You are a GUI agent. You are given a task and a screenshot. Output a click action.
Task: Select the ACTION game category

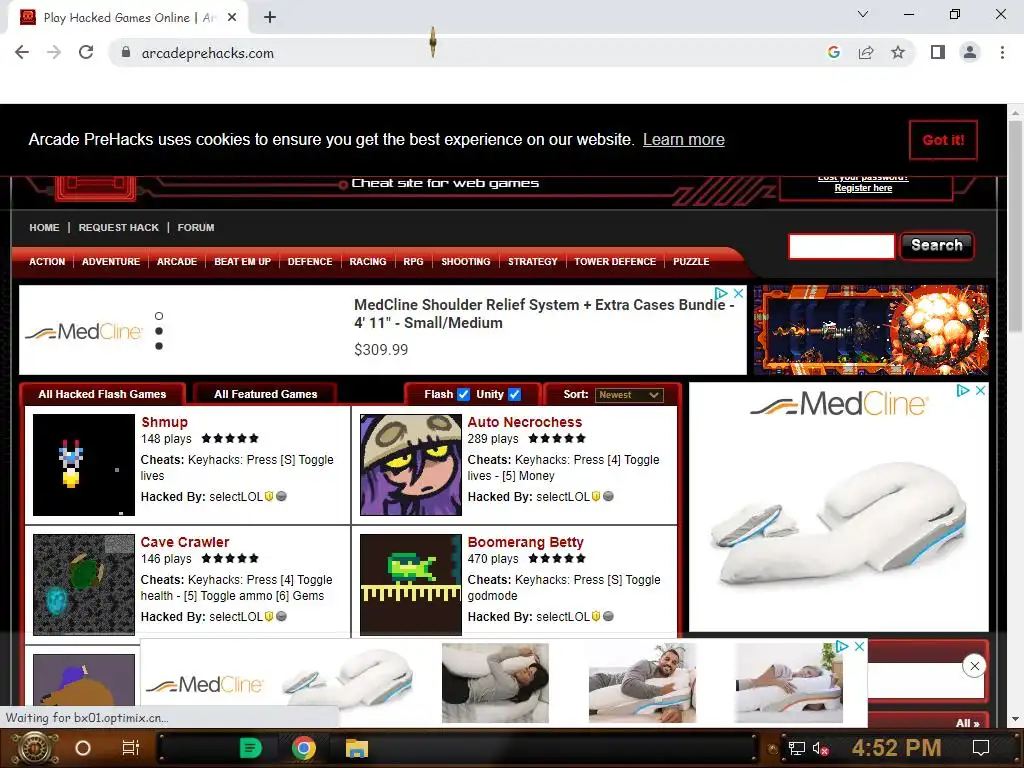tap(47, 262)
